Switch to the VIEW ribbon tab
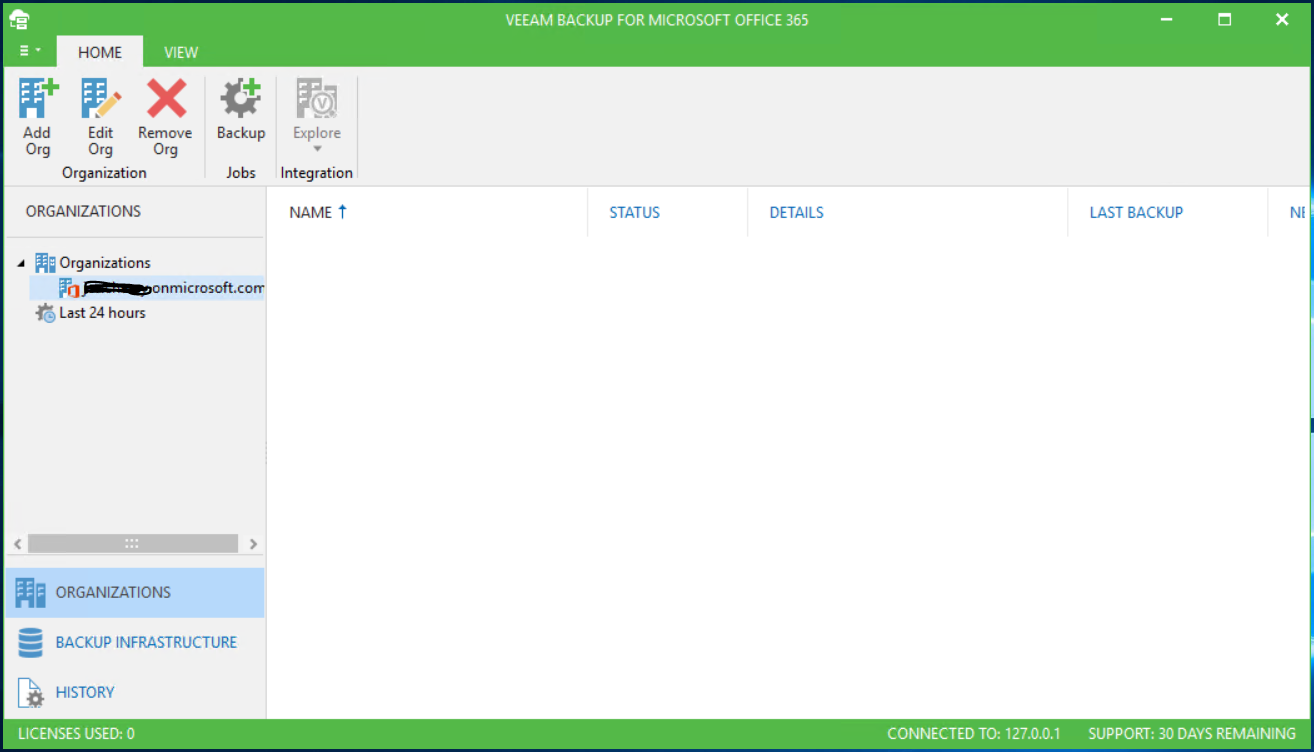 coord(181,52)
